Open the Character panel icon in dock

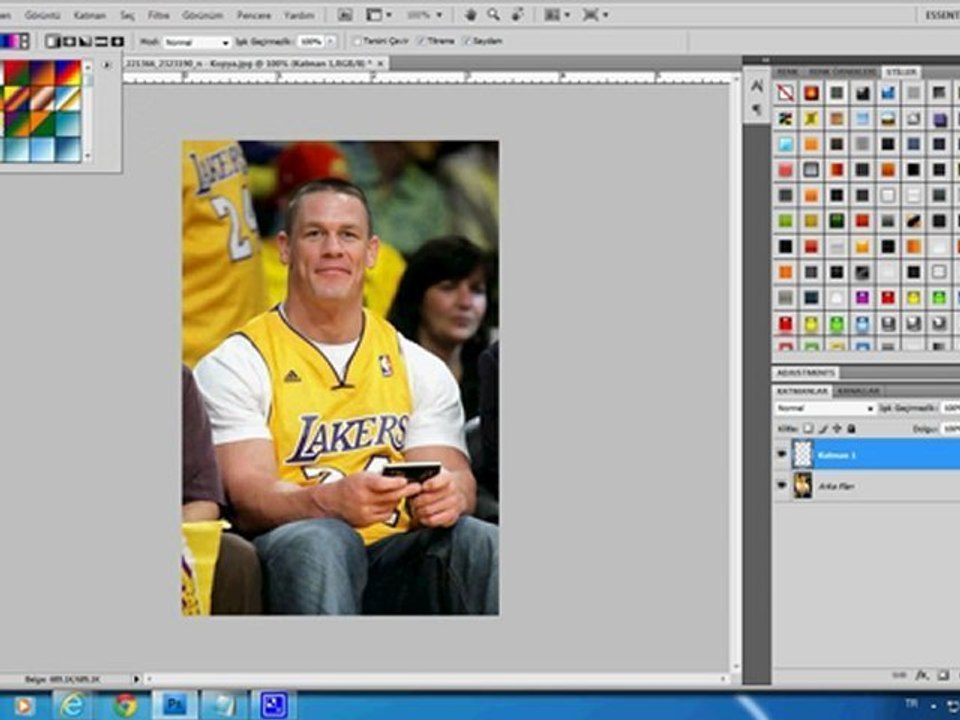(x=757, y=86)
